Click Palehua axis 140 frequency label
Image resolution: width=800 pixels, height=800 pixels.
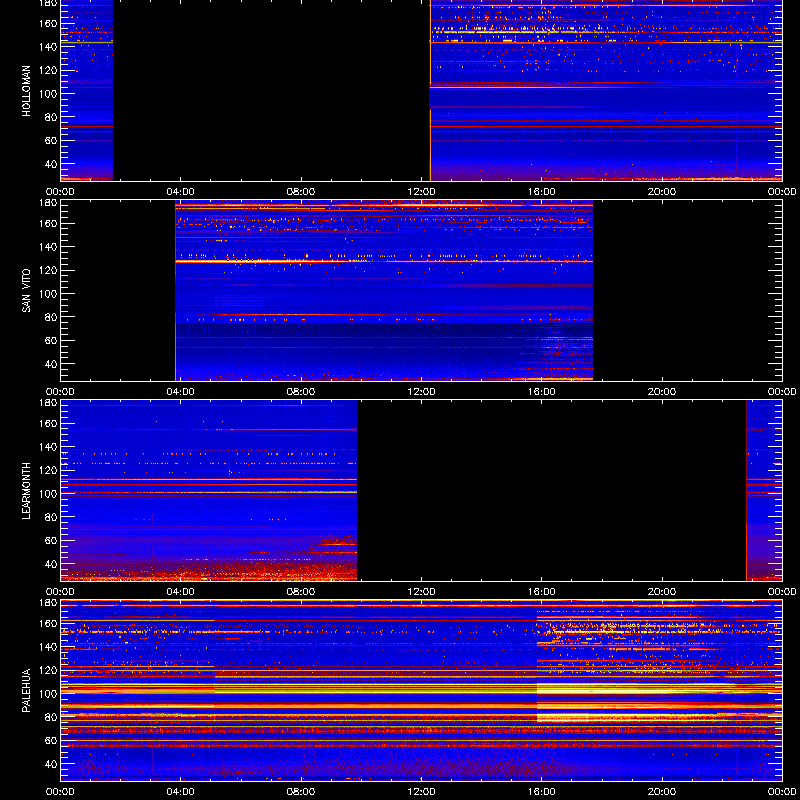click(48, 647)
